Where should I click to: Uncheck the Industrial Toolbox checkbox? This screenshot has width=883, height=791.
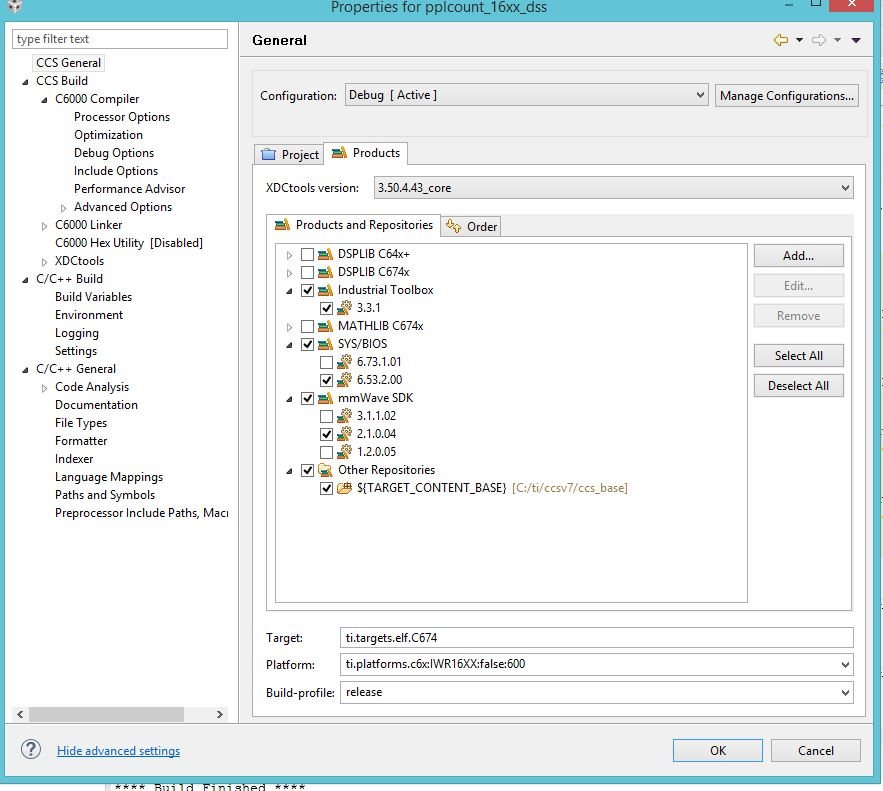coord(307,291)
